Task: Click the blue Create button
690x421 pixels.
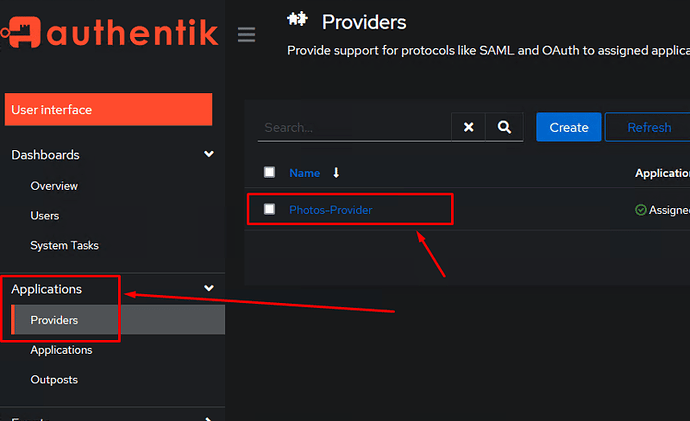Action: point(569,127)
